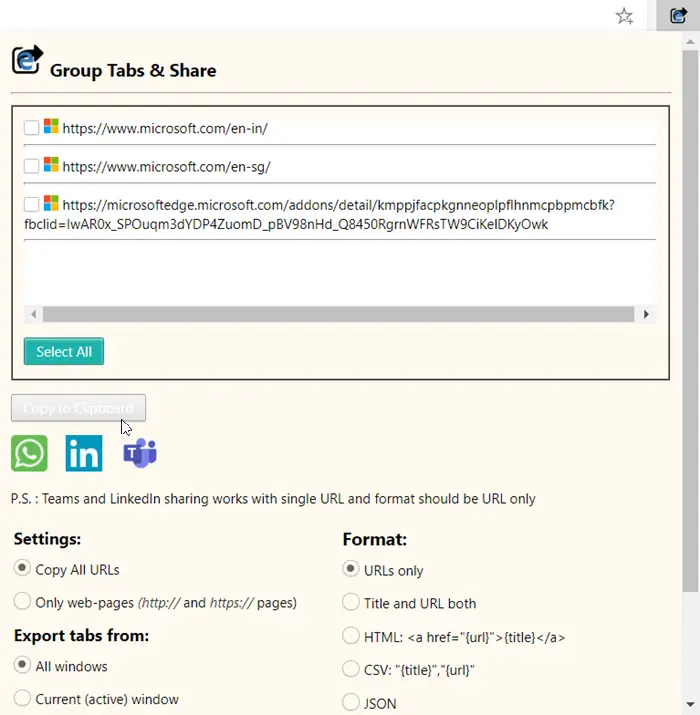Click the https://www.microsoft.com/en-in/ URL text
The height and width of the screenshot is (715, 700).
tap(165, 129)
